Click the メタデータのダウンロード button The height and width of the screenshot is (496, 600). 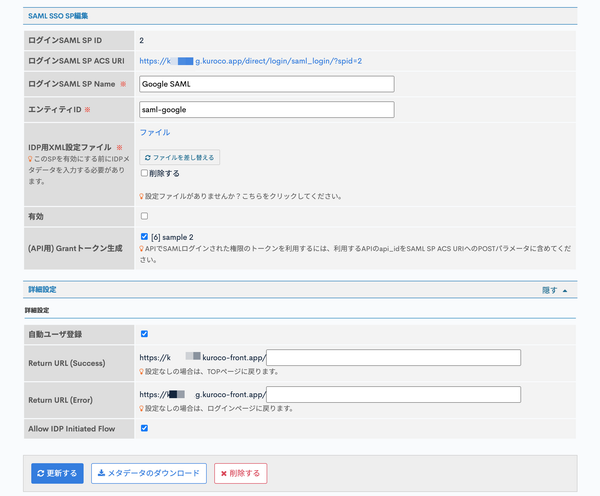click(x=149, y=473)
